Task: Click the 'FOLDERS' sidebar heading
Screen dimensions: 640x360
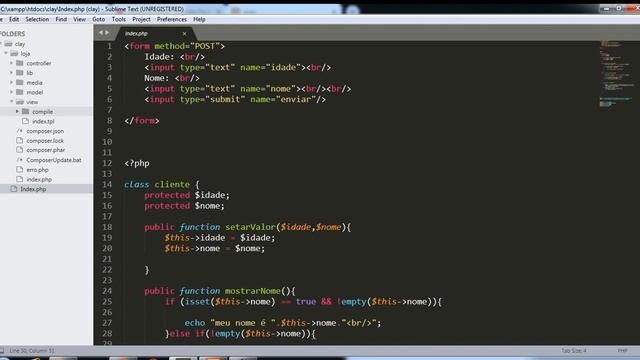Action: 13,34
